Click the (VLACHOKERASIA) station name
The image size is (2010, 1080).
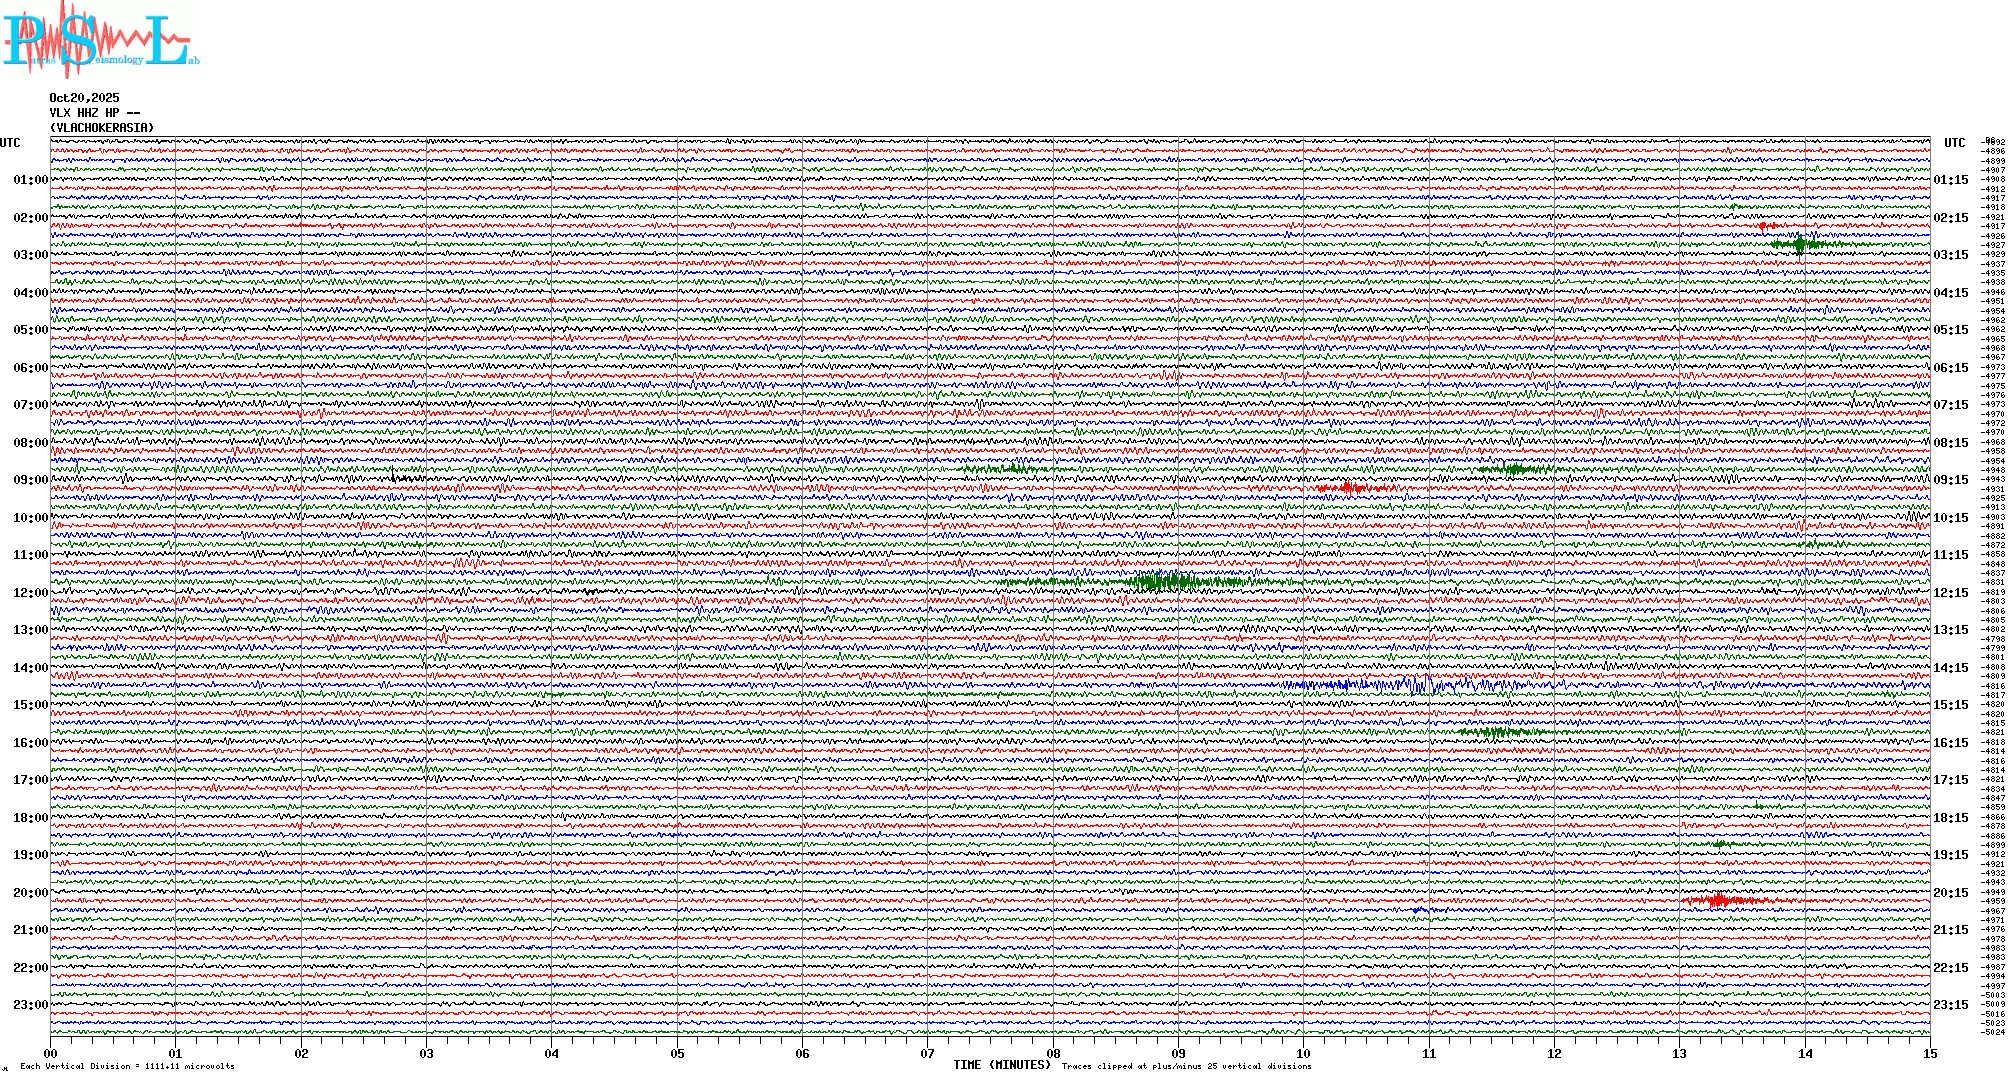click(x=102, y=128)
